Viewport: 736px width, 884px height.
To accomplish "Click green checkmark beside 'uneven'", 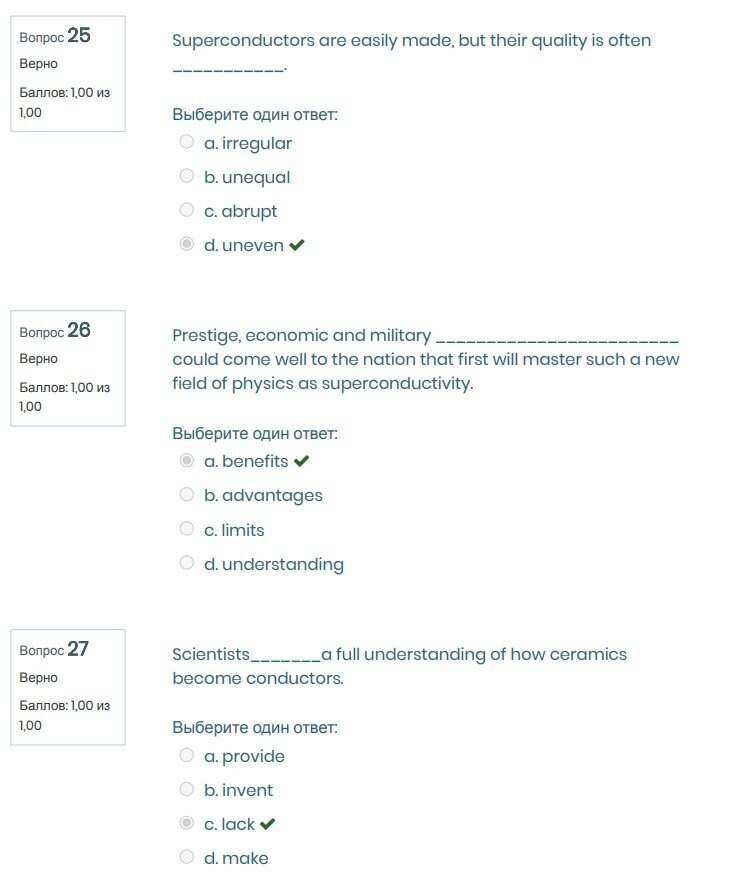I will point(296,245).
